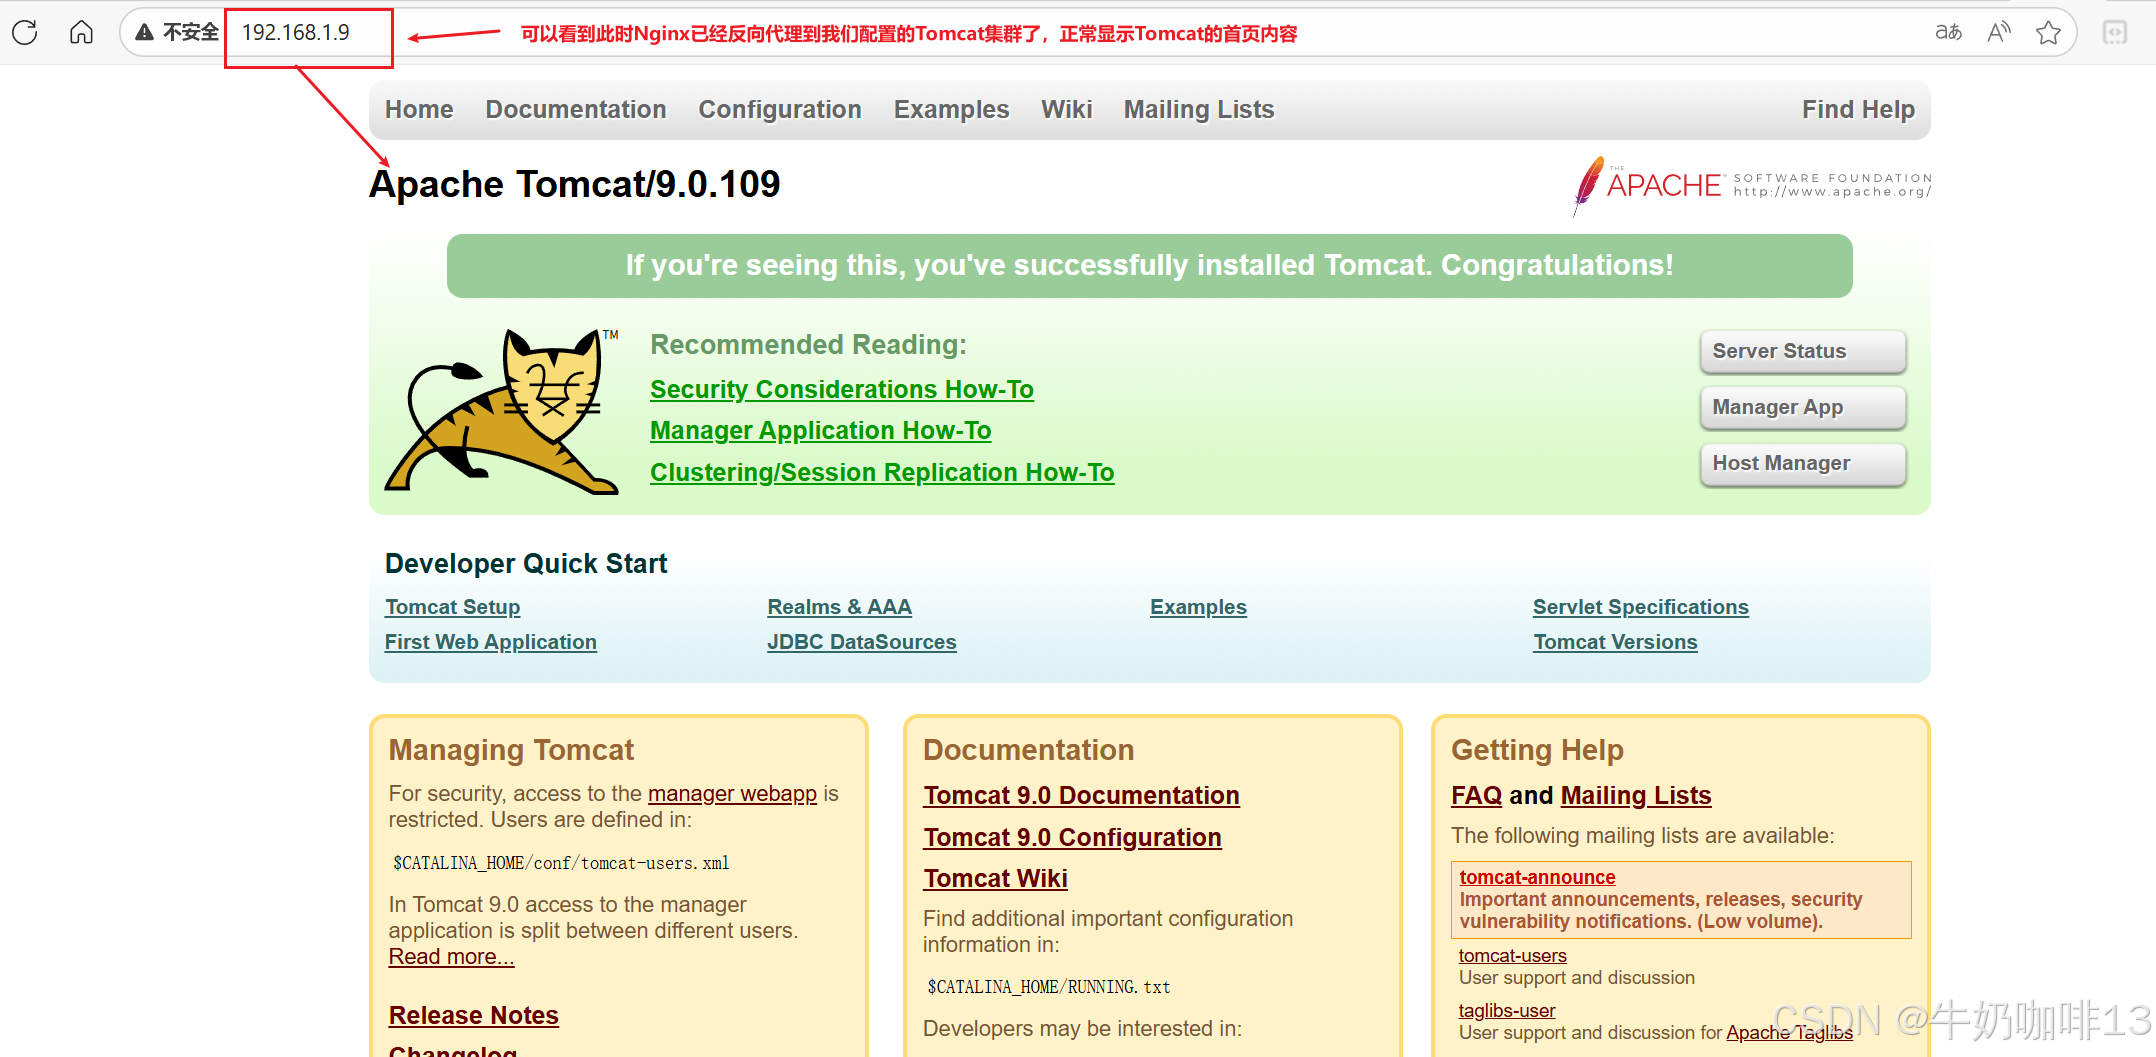Open the Tomcat Versions link

1616,642
